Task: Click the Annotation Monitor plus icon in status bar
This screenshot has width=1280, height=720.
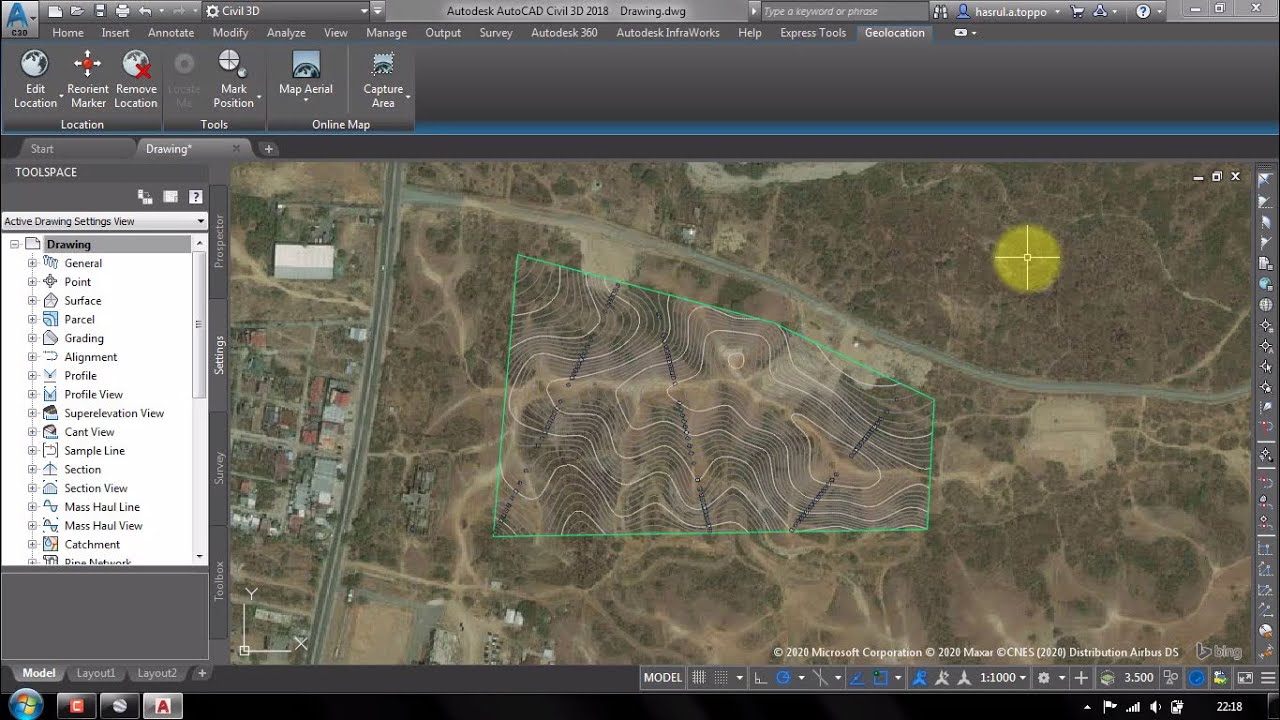Action: (1081, 677)
